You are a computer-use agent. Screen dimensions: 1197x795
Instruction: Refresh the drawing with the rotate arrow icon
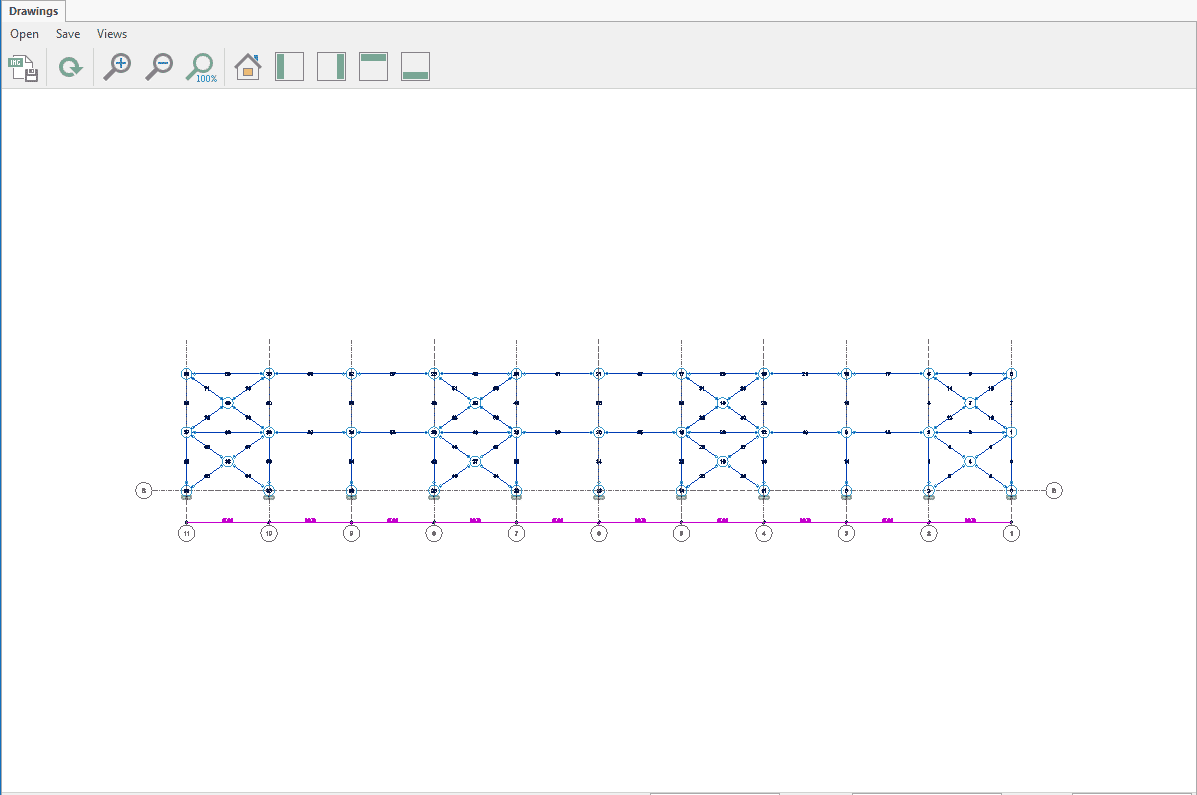click(x=69, y=68)
